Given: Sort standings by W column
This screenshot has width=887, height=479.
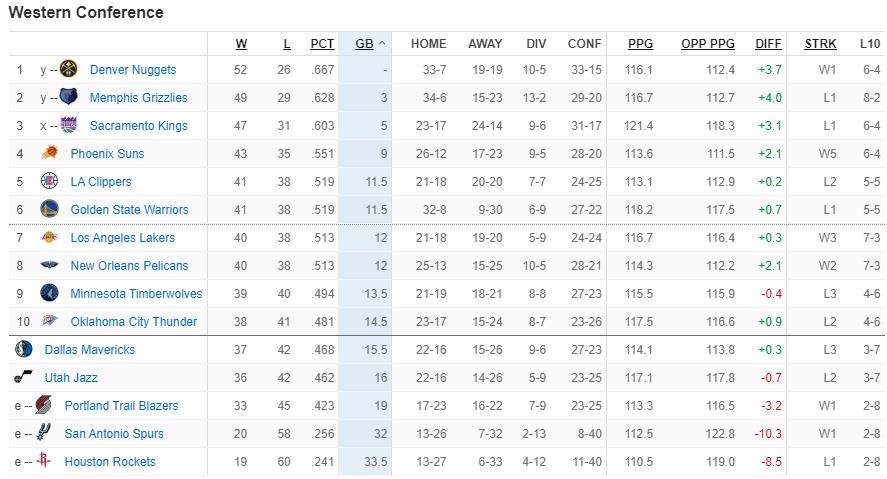Looking at the screenshot, I should (242, 44).
